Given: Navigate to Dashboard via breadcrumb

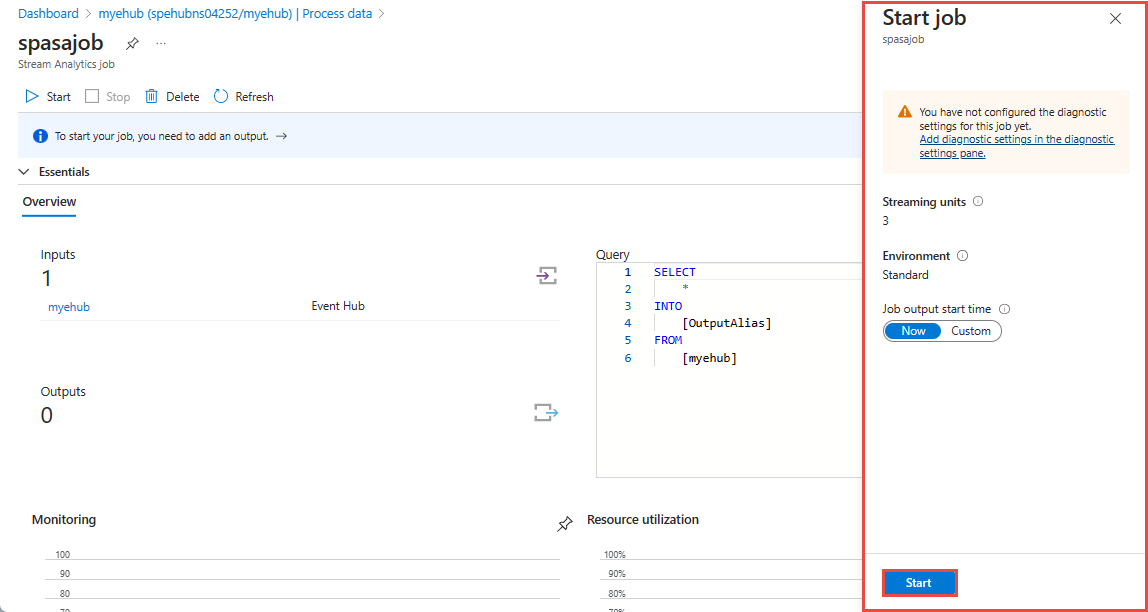Looking at the screenshot, I should (48, 13).
